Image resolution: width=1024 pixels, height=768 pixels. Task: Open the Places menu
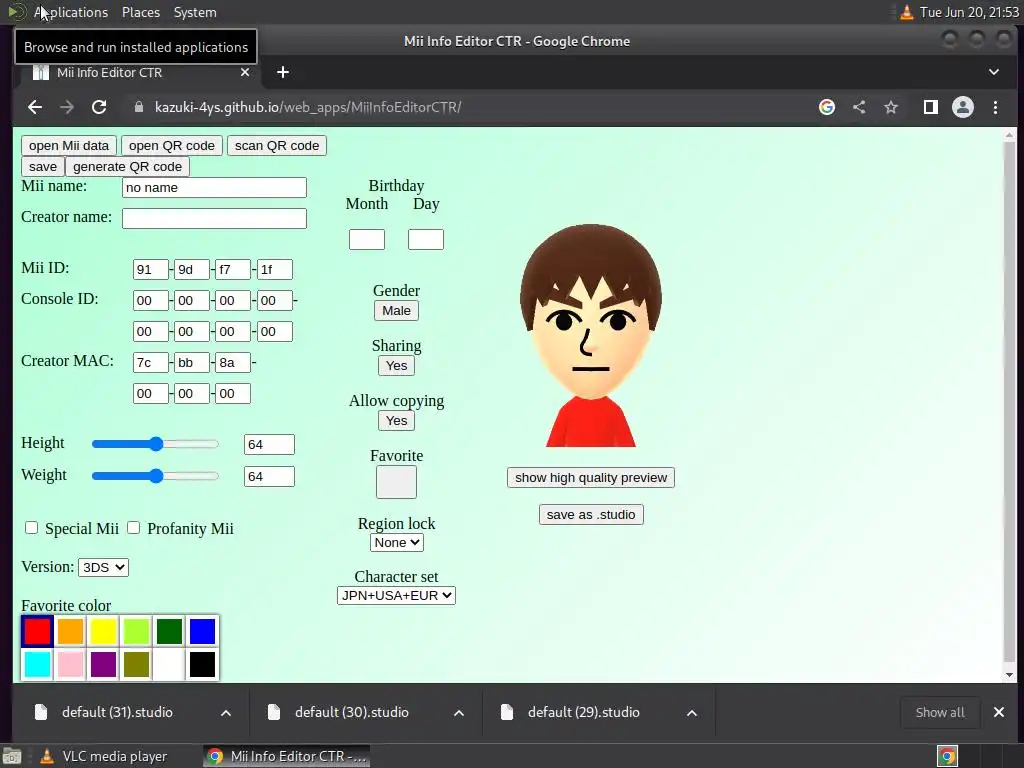pyautogui.click(x=141, y=12)
